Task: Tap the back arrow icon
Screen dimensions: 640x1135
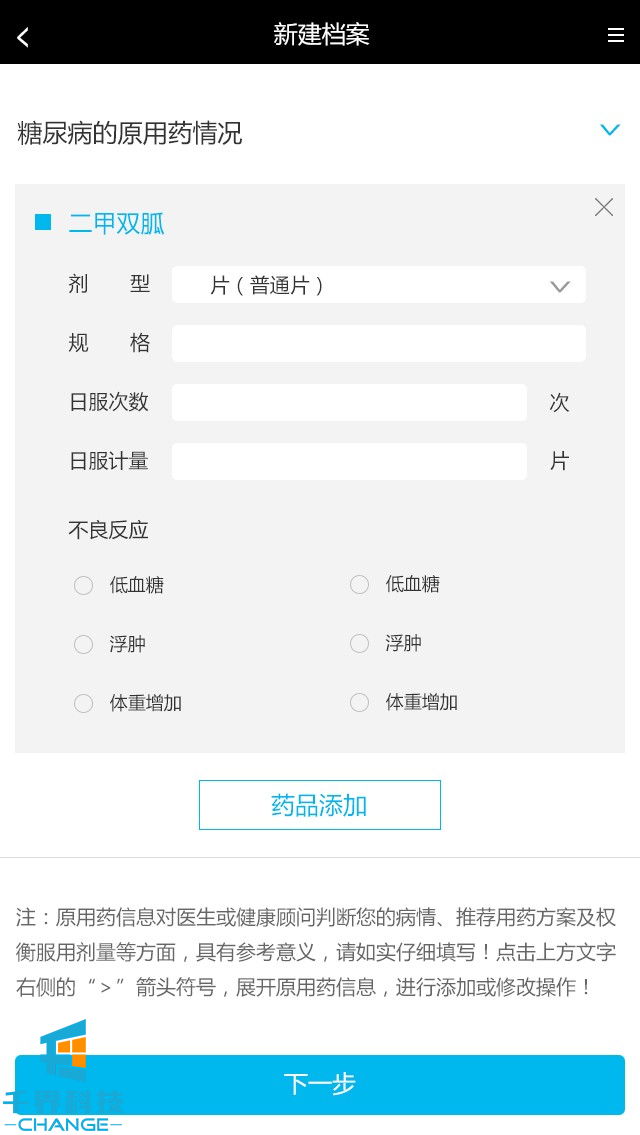Action: [x=23, y=37]
